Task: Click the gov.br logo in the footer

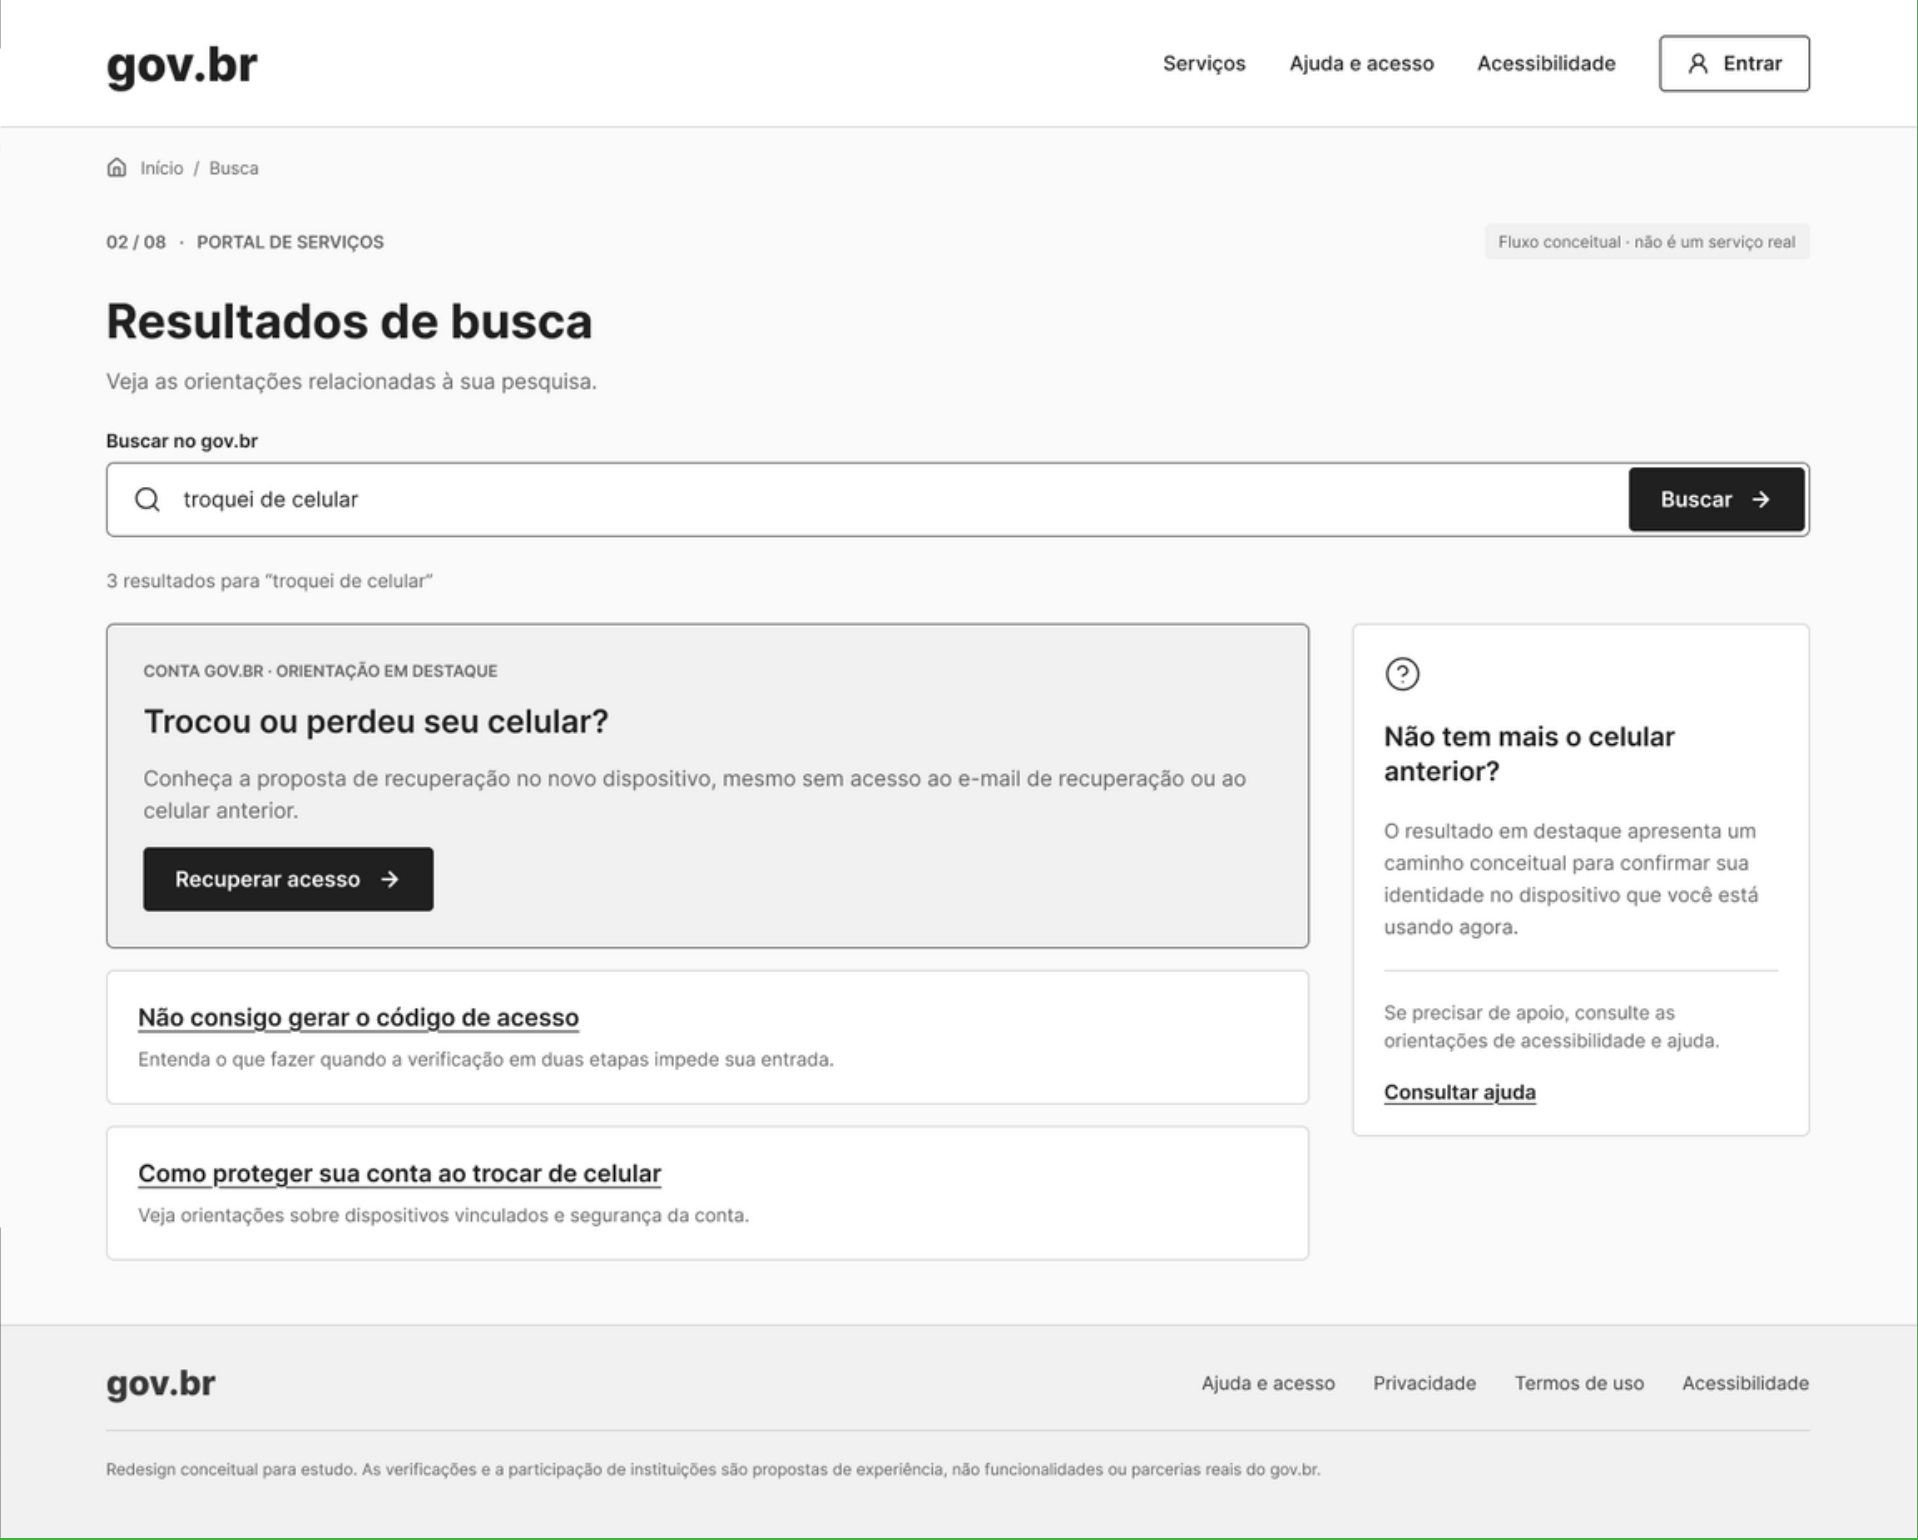Action: pyautogui.click(x=161, y=1383)
